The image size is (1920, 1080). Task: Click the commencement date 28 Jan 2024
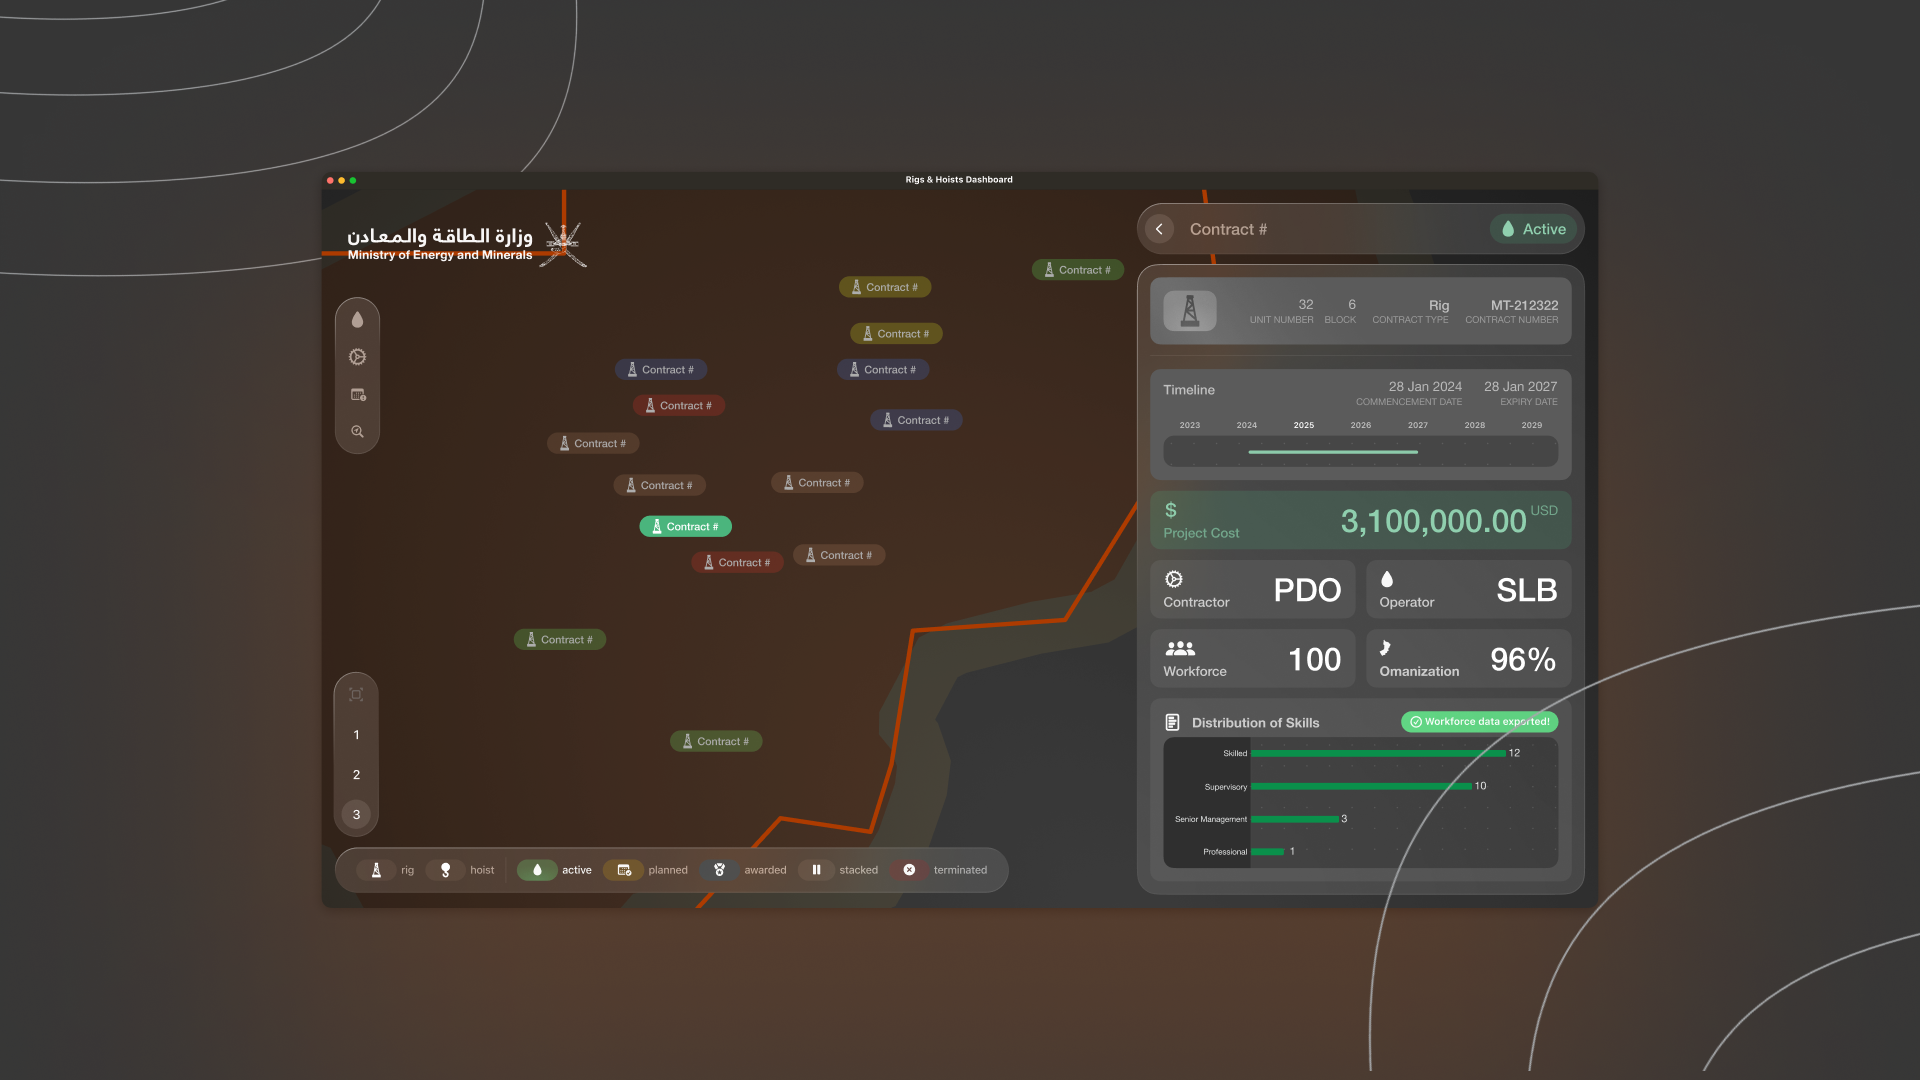coord(1425,386)
